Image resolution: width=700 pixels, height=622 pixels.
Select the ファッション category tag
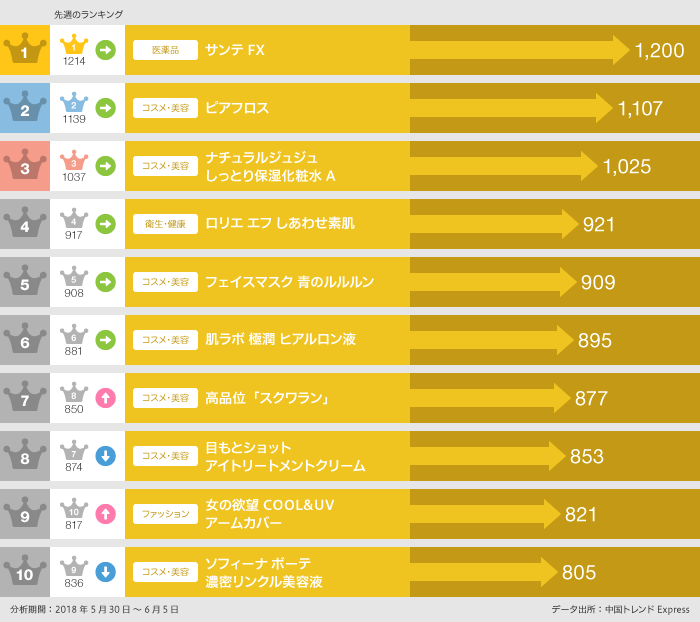pyautogui.click(x=165, y=514)
